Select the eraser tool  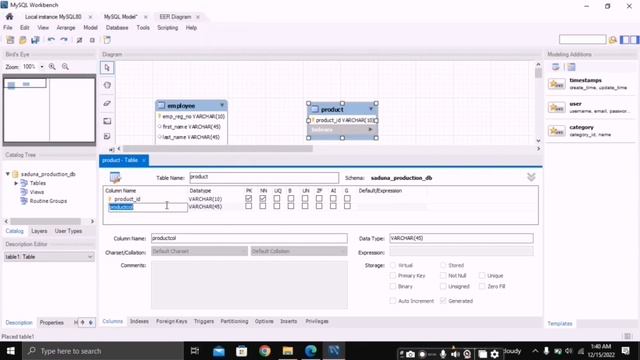pos(107,103)
